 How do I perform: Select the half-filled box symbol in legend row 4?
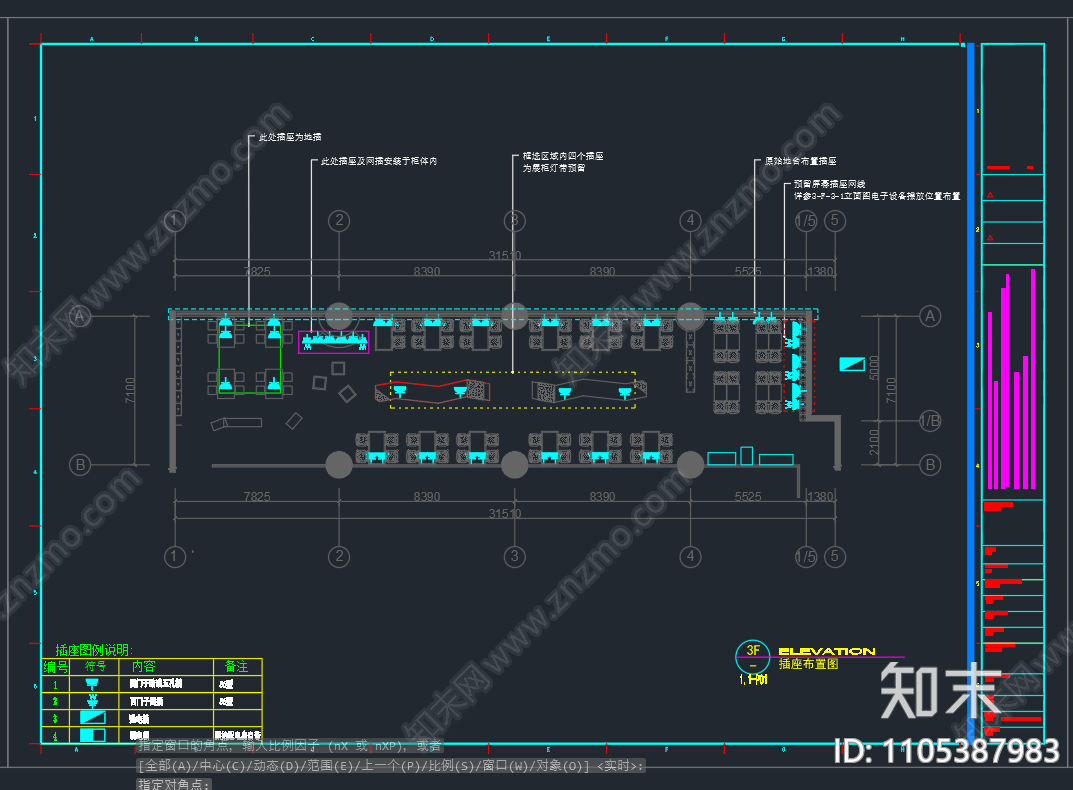92,735
